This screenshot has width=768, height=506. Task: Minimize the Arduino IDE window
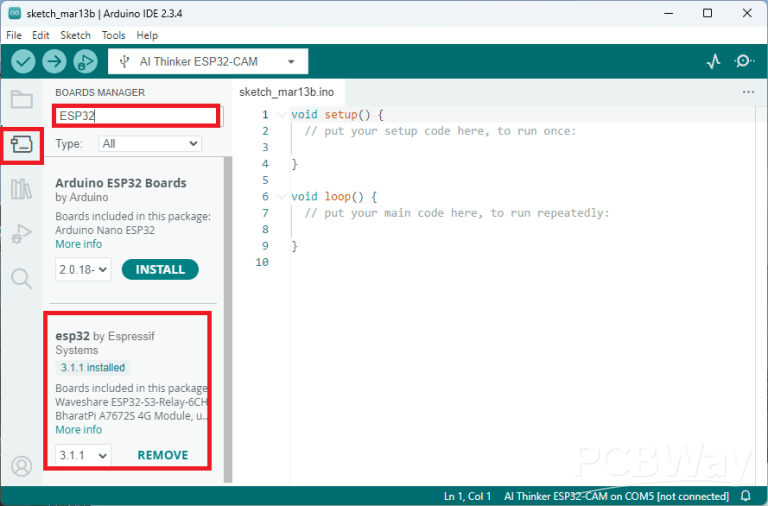[x=669, y=13]
